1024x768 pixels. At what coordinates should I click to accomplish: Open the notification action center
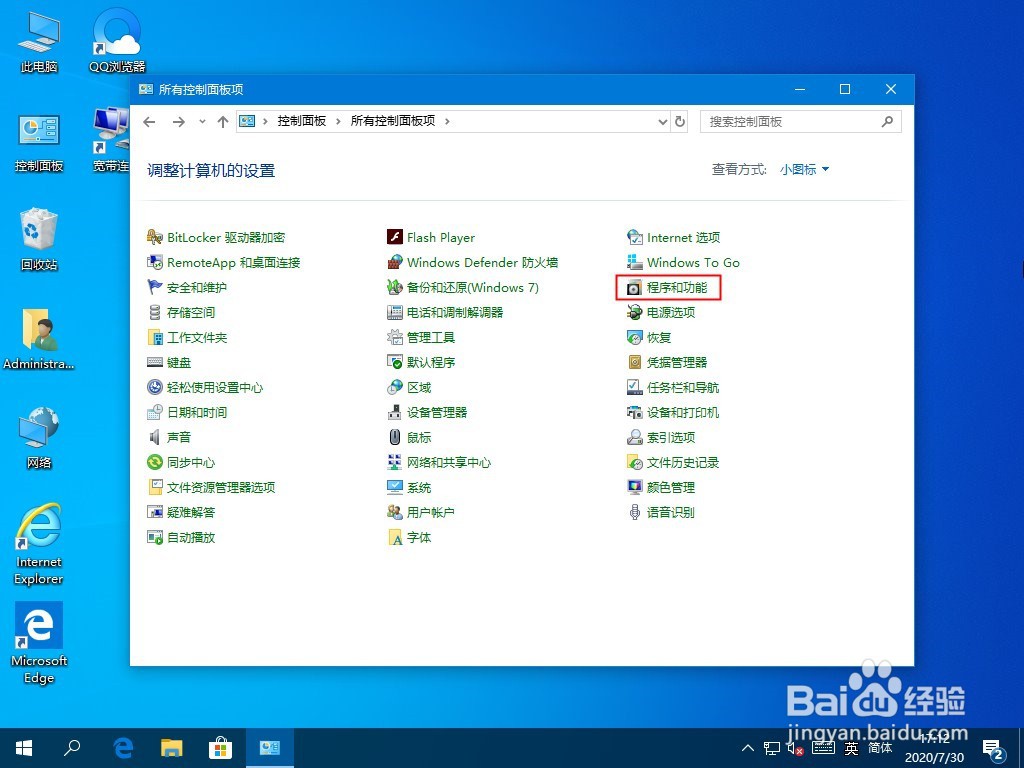coord(993,749)
